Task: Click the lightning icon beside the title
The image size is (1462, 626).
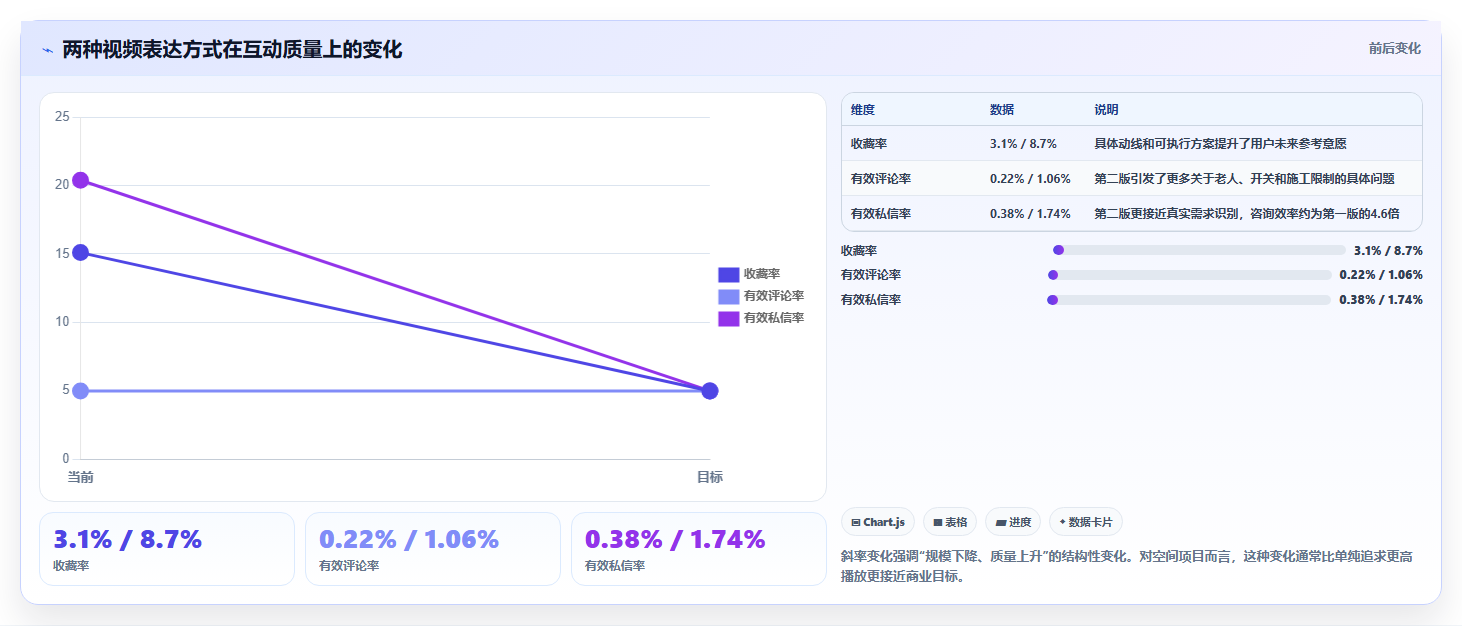Action: click(47, 50)
